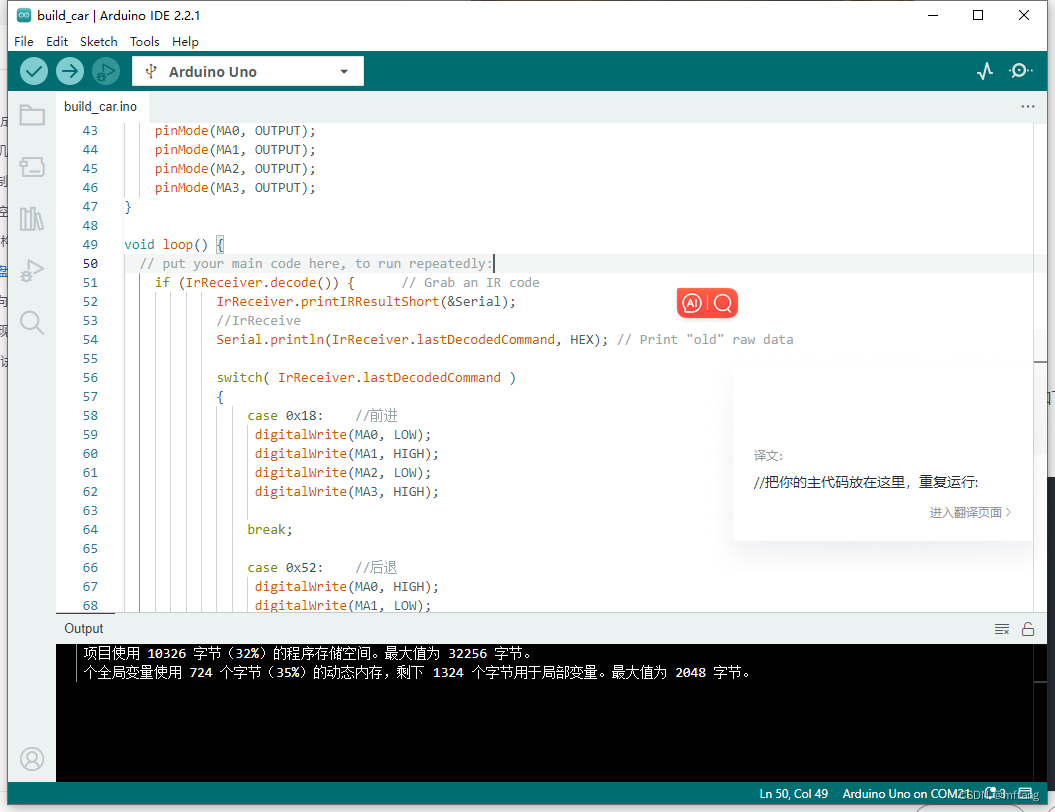Image resolution: width=1055 pixels, height=812 pixels.
Task: Open the Sketchbook folder sidebar icon
Action: click(x=32, y=115)
